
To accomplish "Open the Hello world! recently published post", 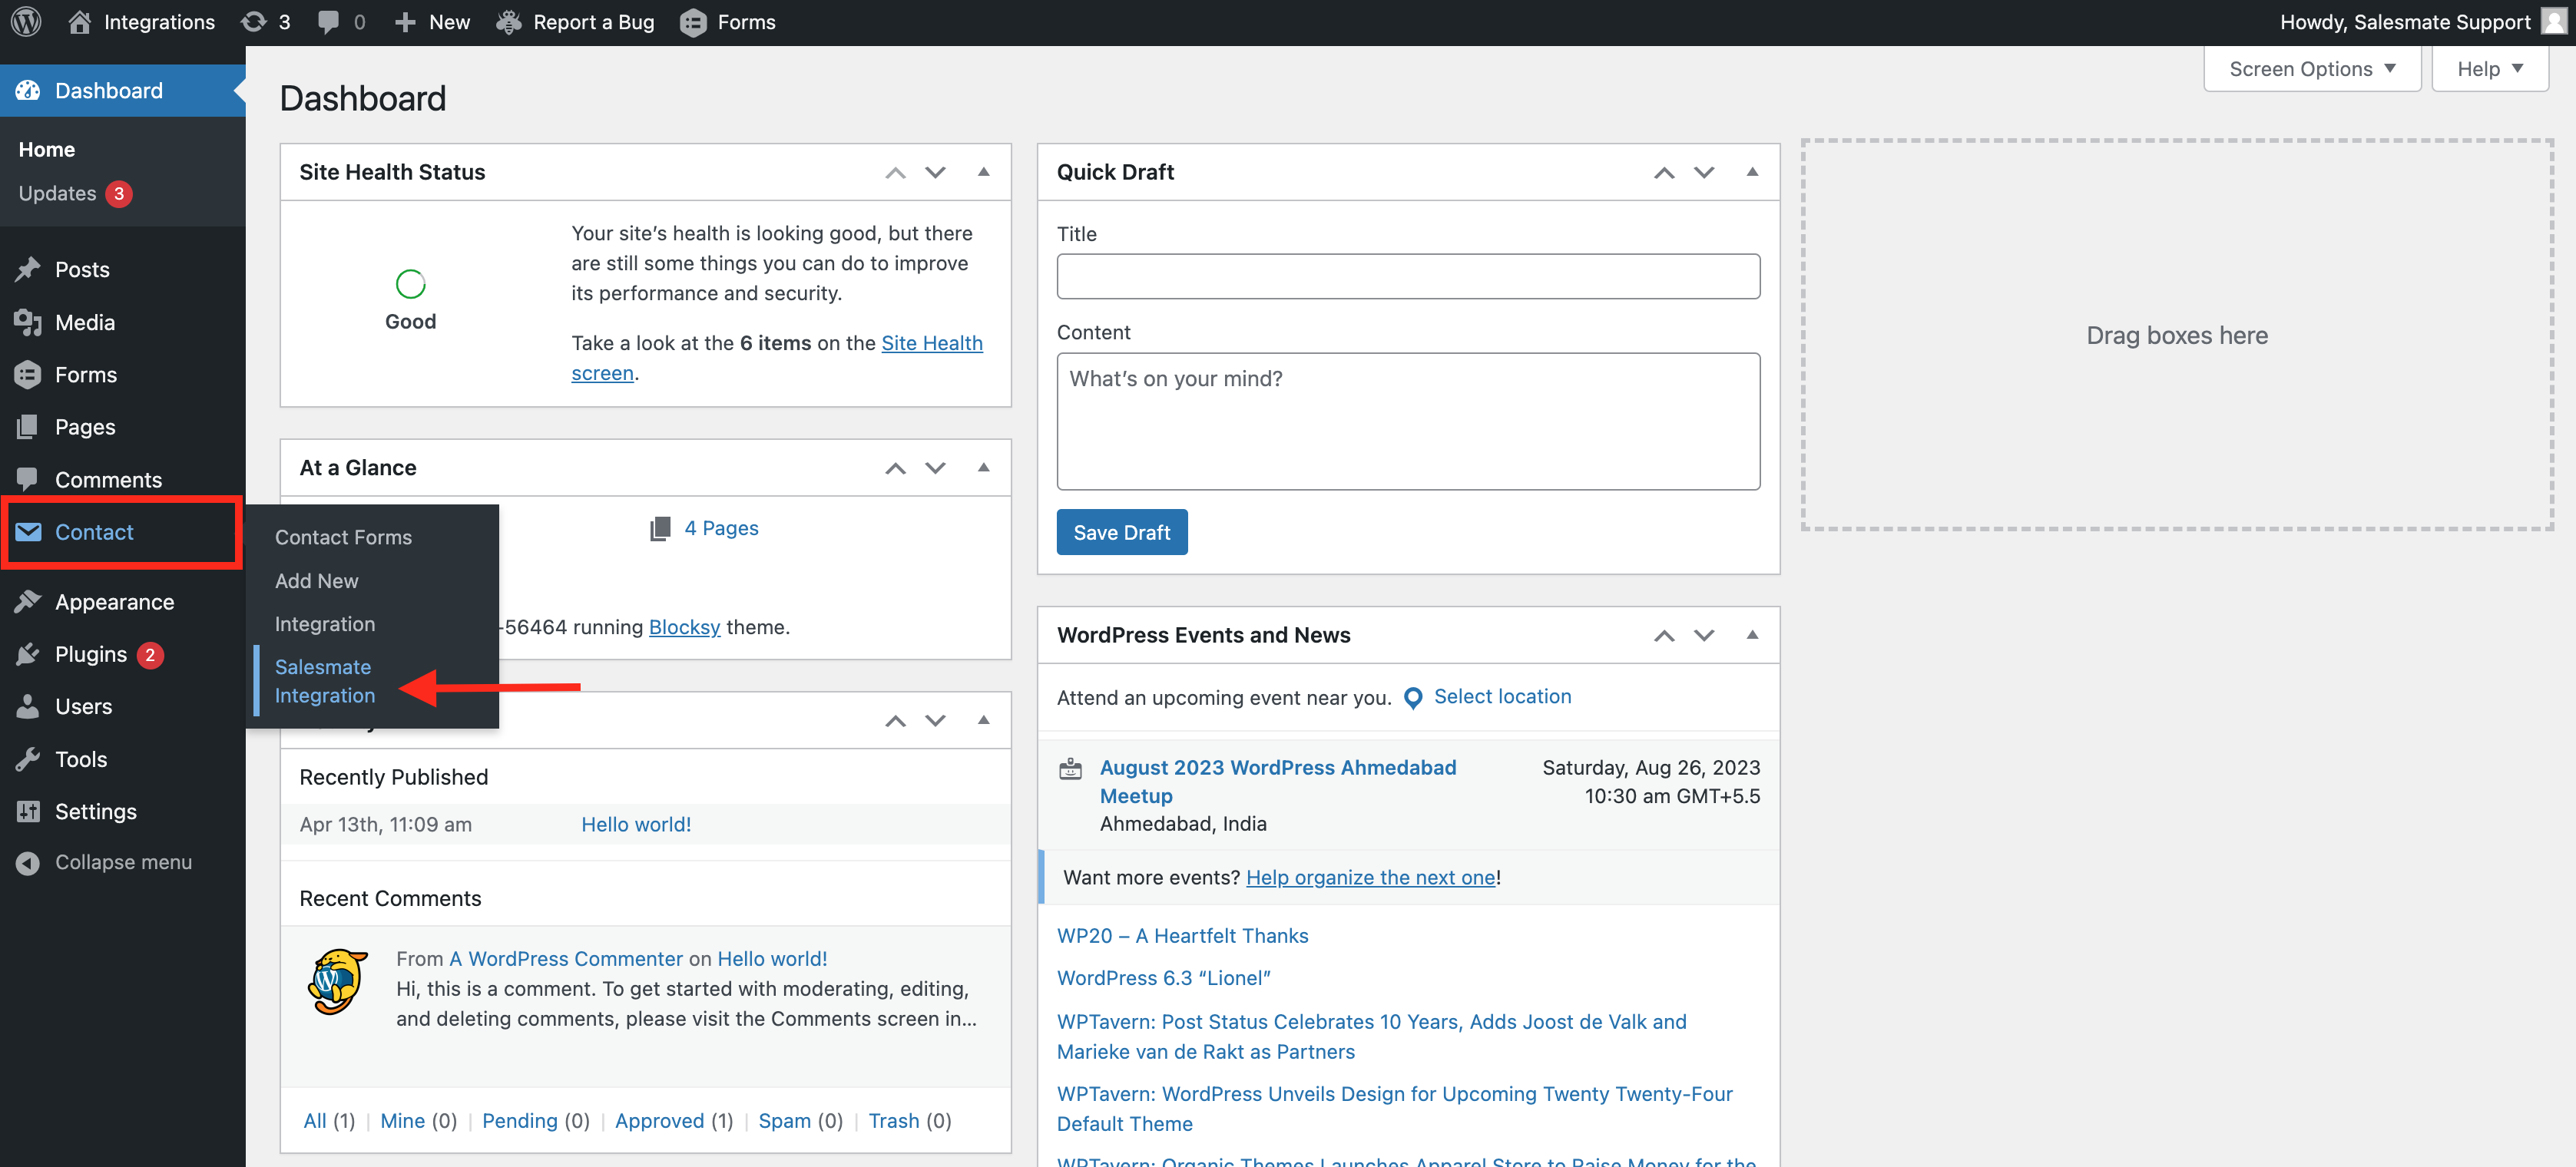I will 636,824.
